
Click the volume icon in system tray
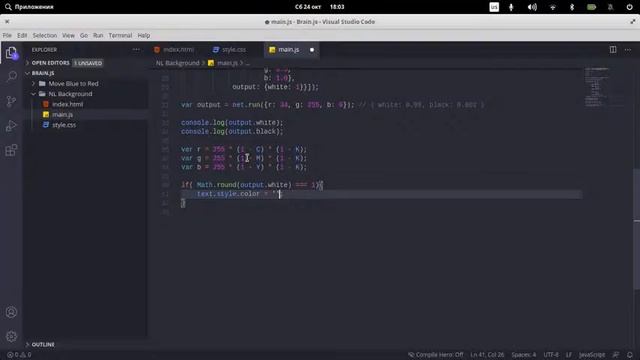click(x=532, y=7)
